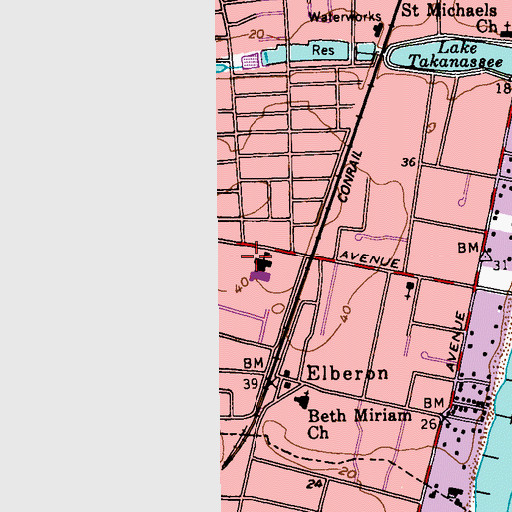Click the Beth Miriam church building symbol
The height and width of the screenshot is (512, 512).
click(303, 400)
